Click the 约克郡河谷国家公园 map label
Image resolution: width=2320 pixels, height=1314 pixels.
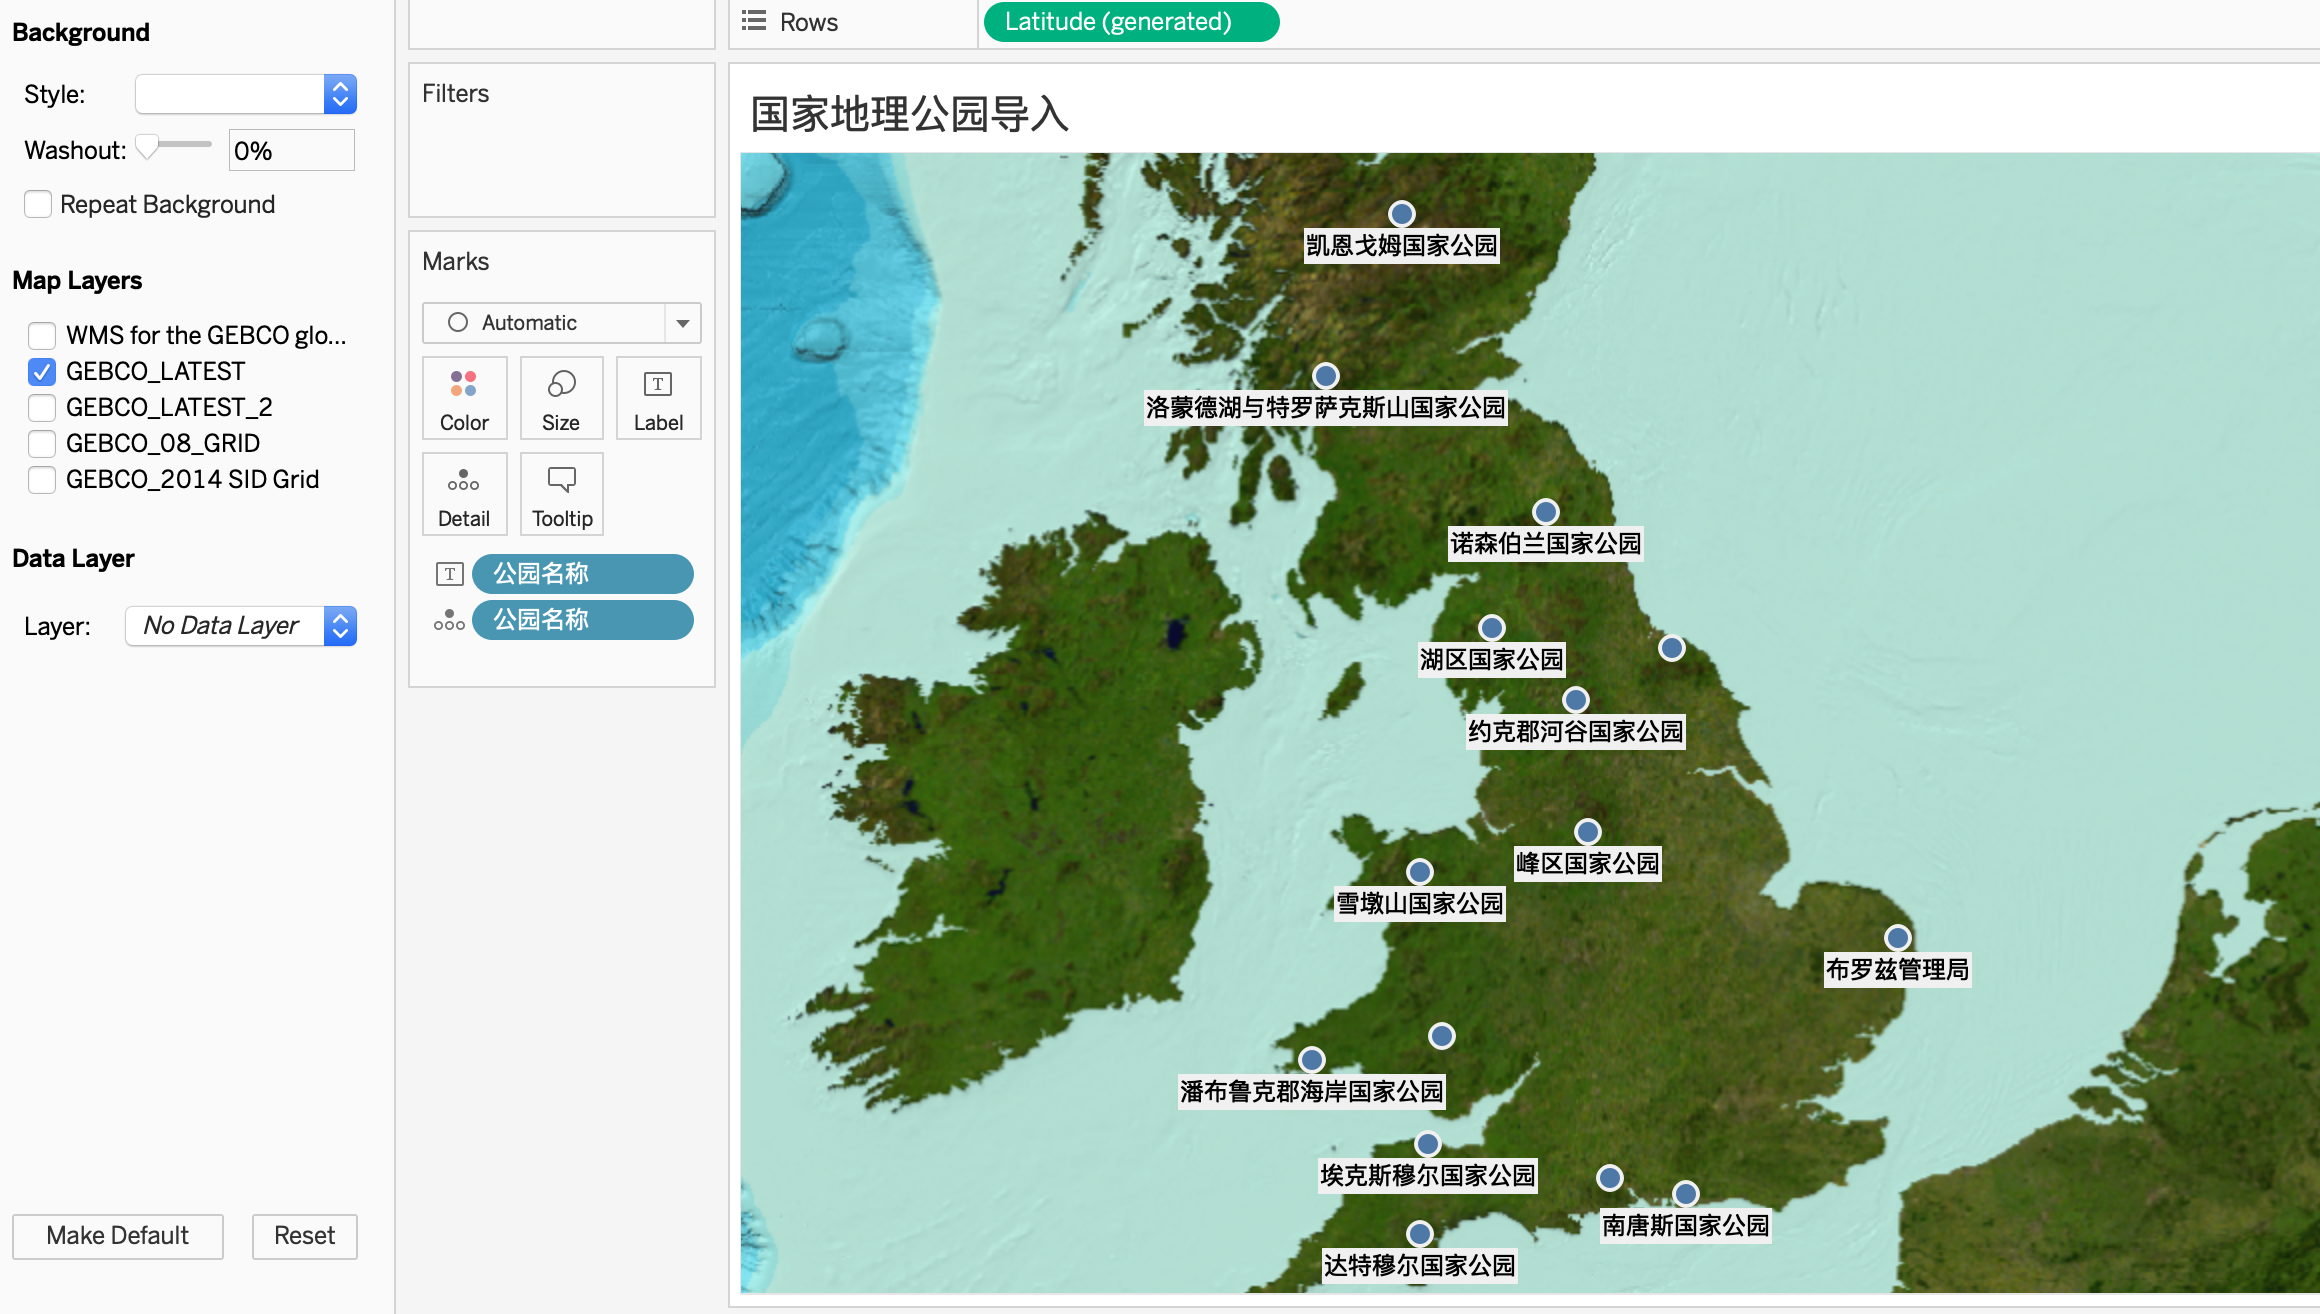[x=1576, y=732]
